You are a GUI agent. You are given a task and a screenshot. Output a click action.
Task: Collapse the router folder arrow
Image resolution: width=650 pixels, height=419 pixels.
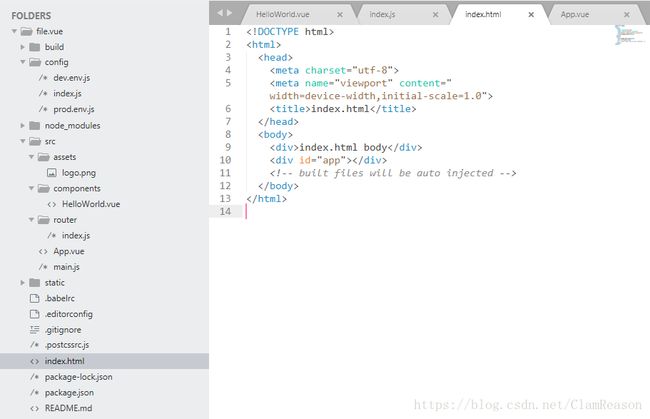pos(31,220)
